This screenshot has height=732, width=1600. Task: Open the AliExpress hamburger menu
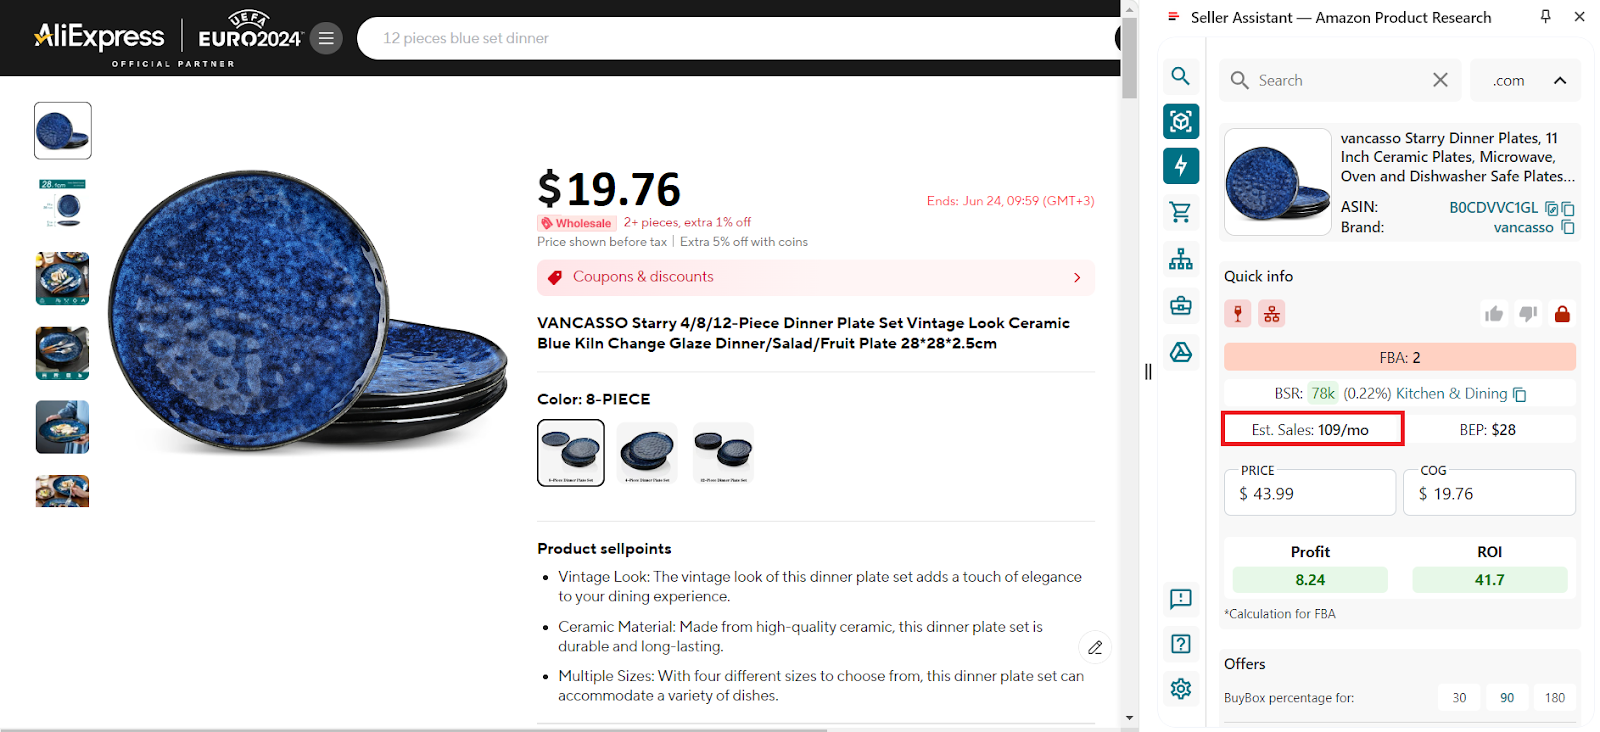326,37
